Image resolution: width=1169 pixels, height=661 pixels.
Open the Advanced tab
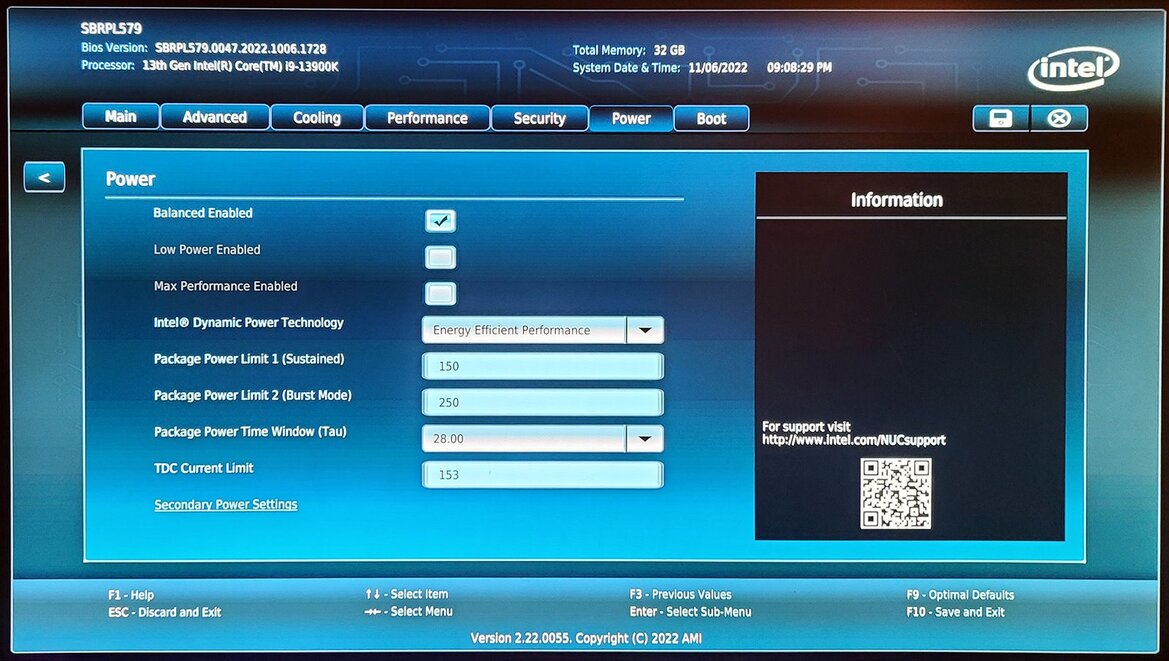click(214, 117)
